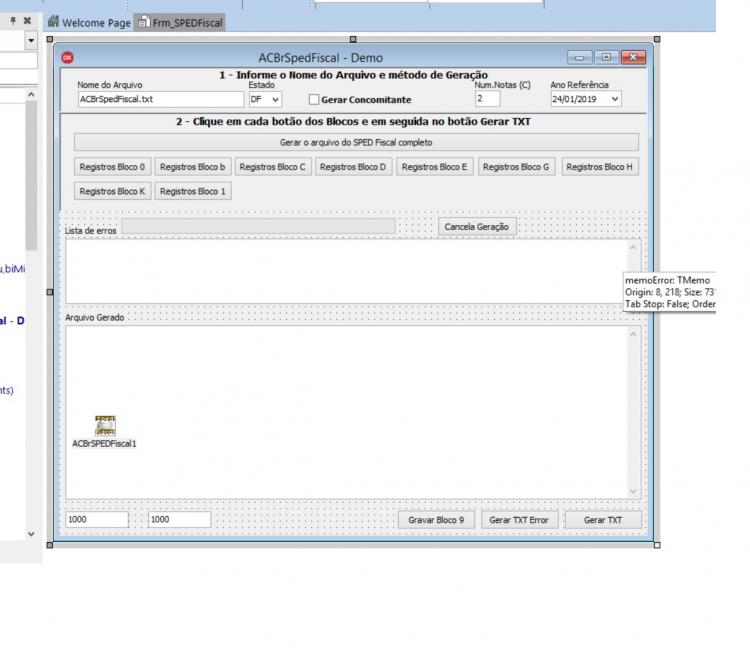Click the Gerar TXT button

603,520
